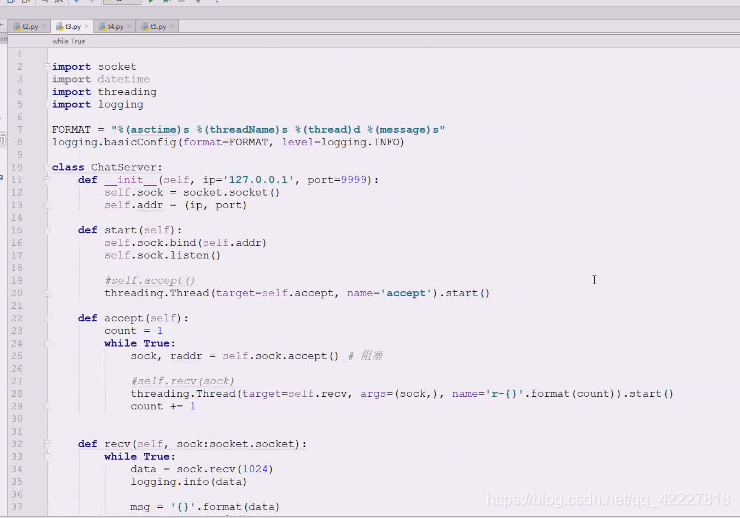Viewport: 740px width, 518px height.
Task: Click the 'start' method name on line 15
Action: pyautogui.click(x=120, y=230)
